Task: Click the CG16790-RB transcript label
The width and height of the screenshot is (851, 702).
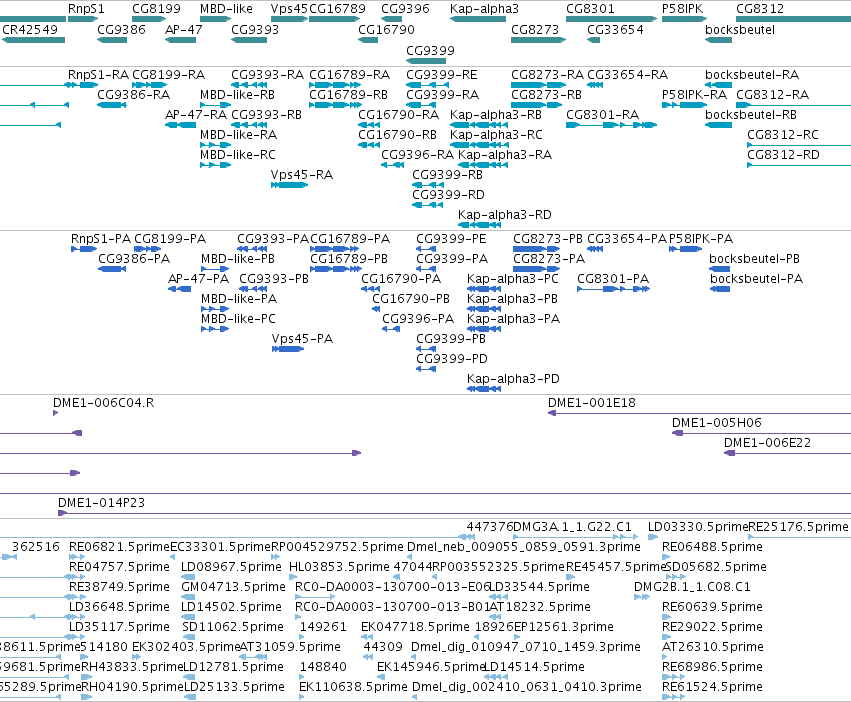Action: 397,135
